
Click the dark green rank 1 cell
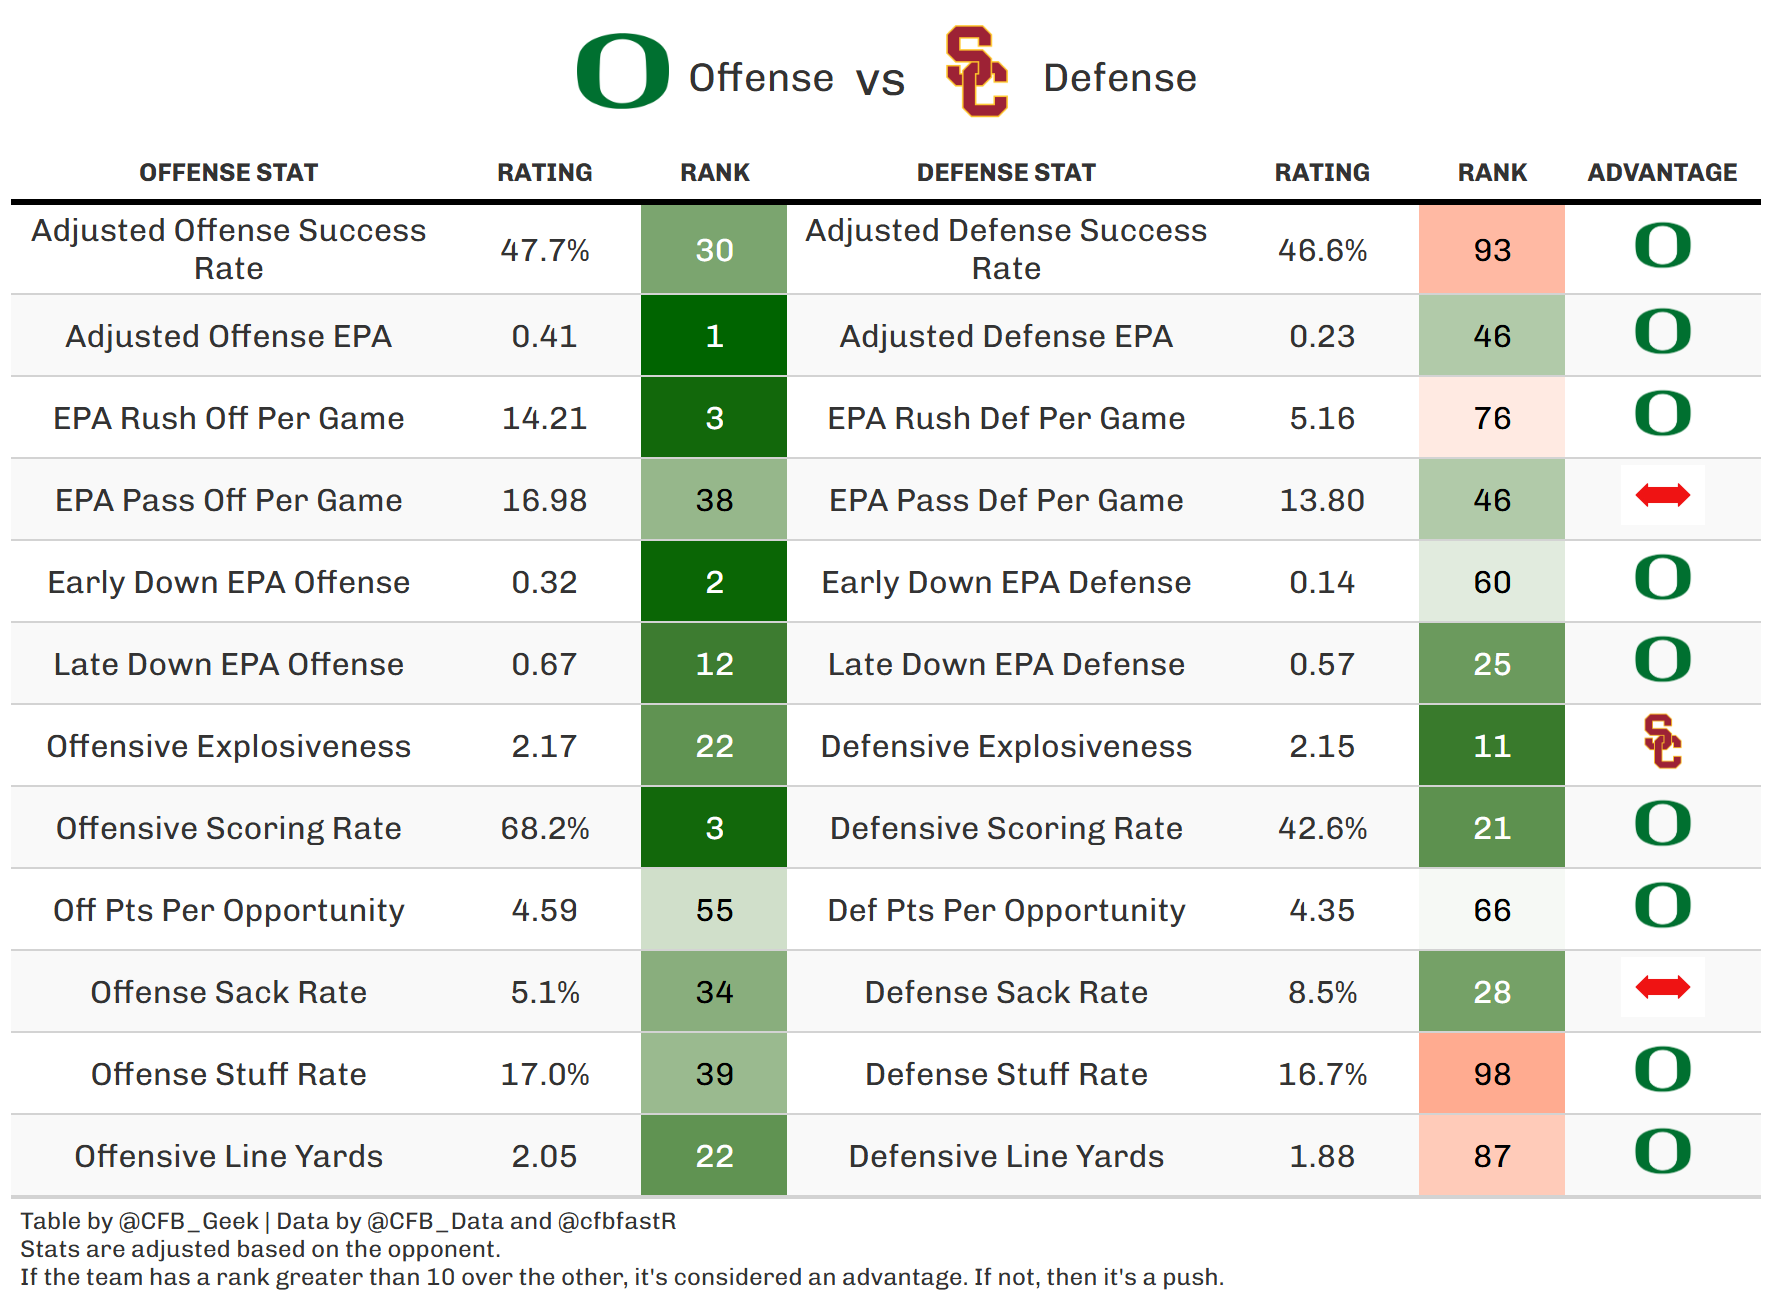click(x=714, y=336)
